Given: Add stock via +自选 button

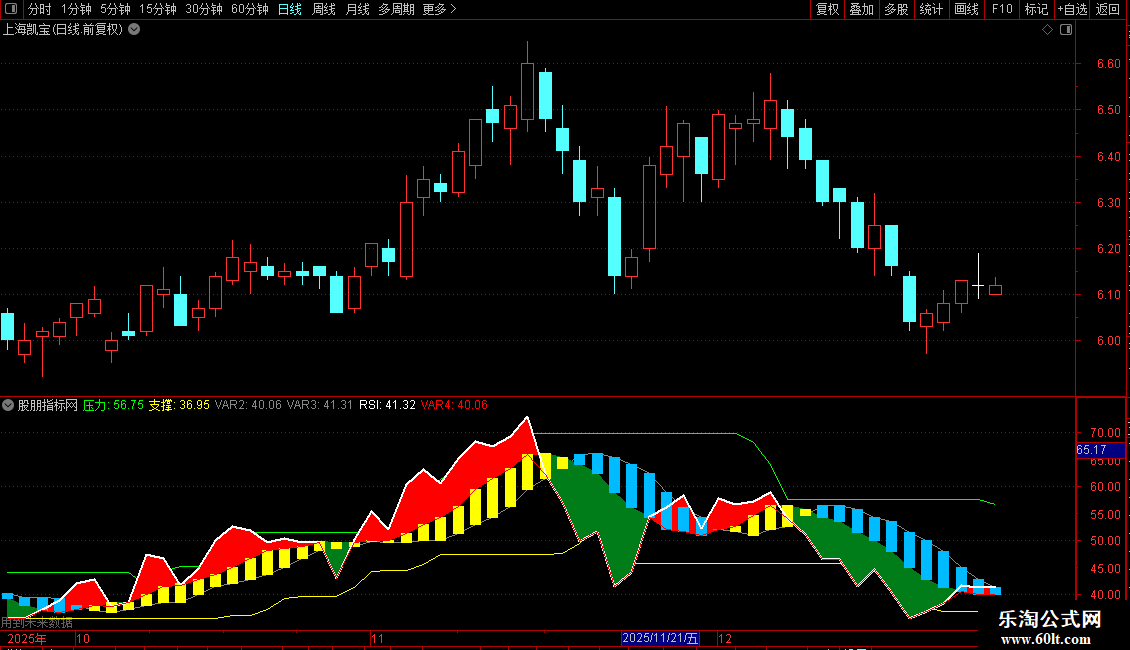Looking at the screenshot, I should 1072,9.
